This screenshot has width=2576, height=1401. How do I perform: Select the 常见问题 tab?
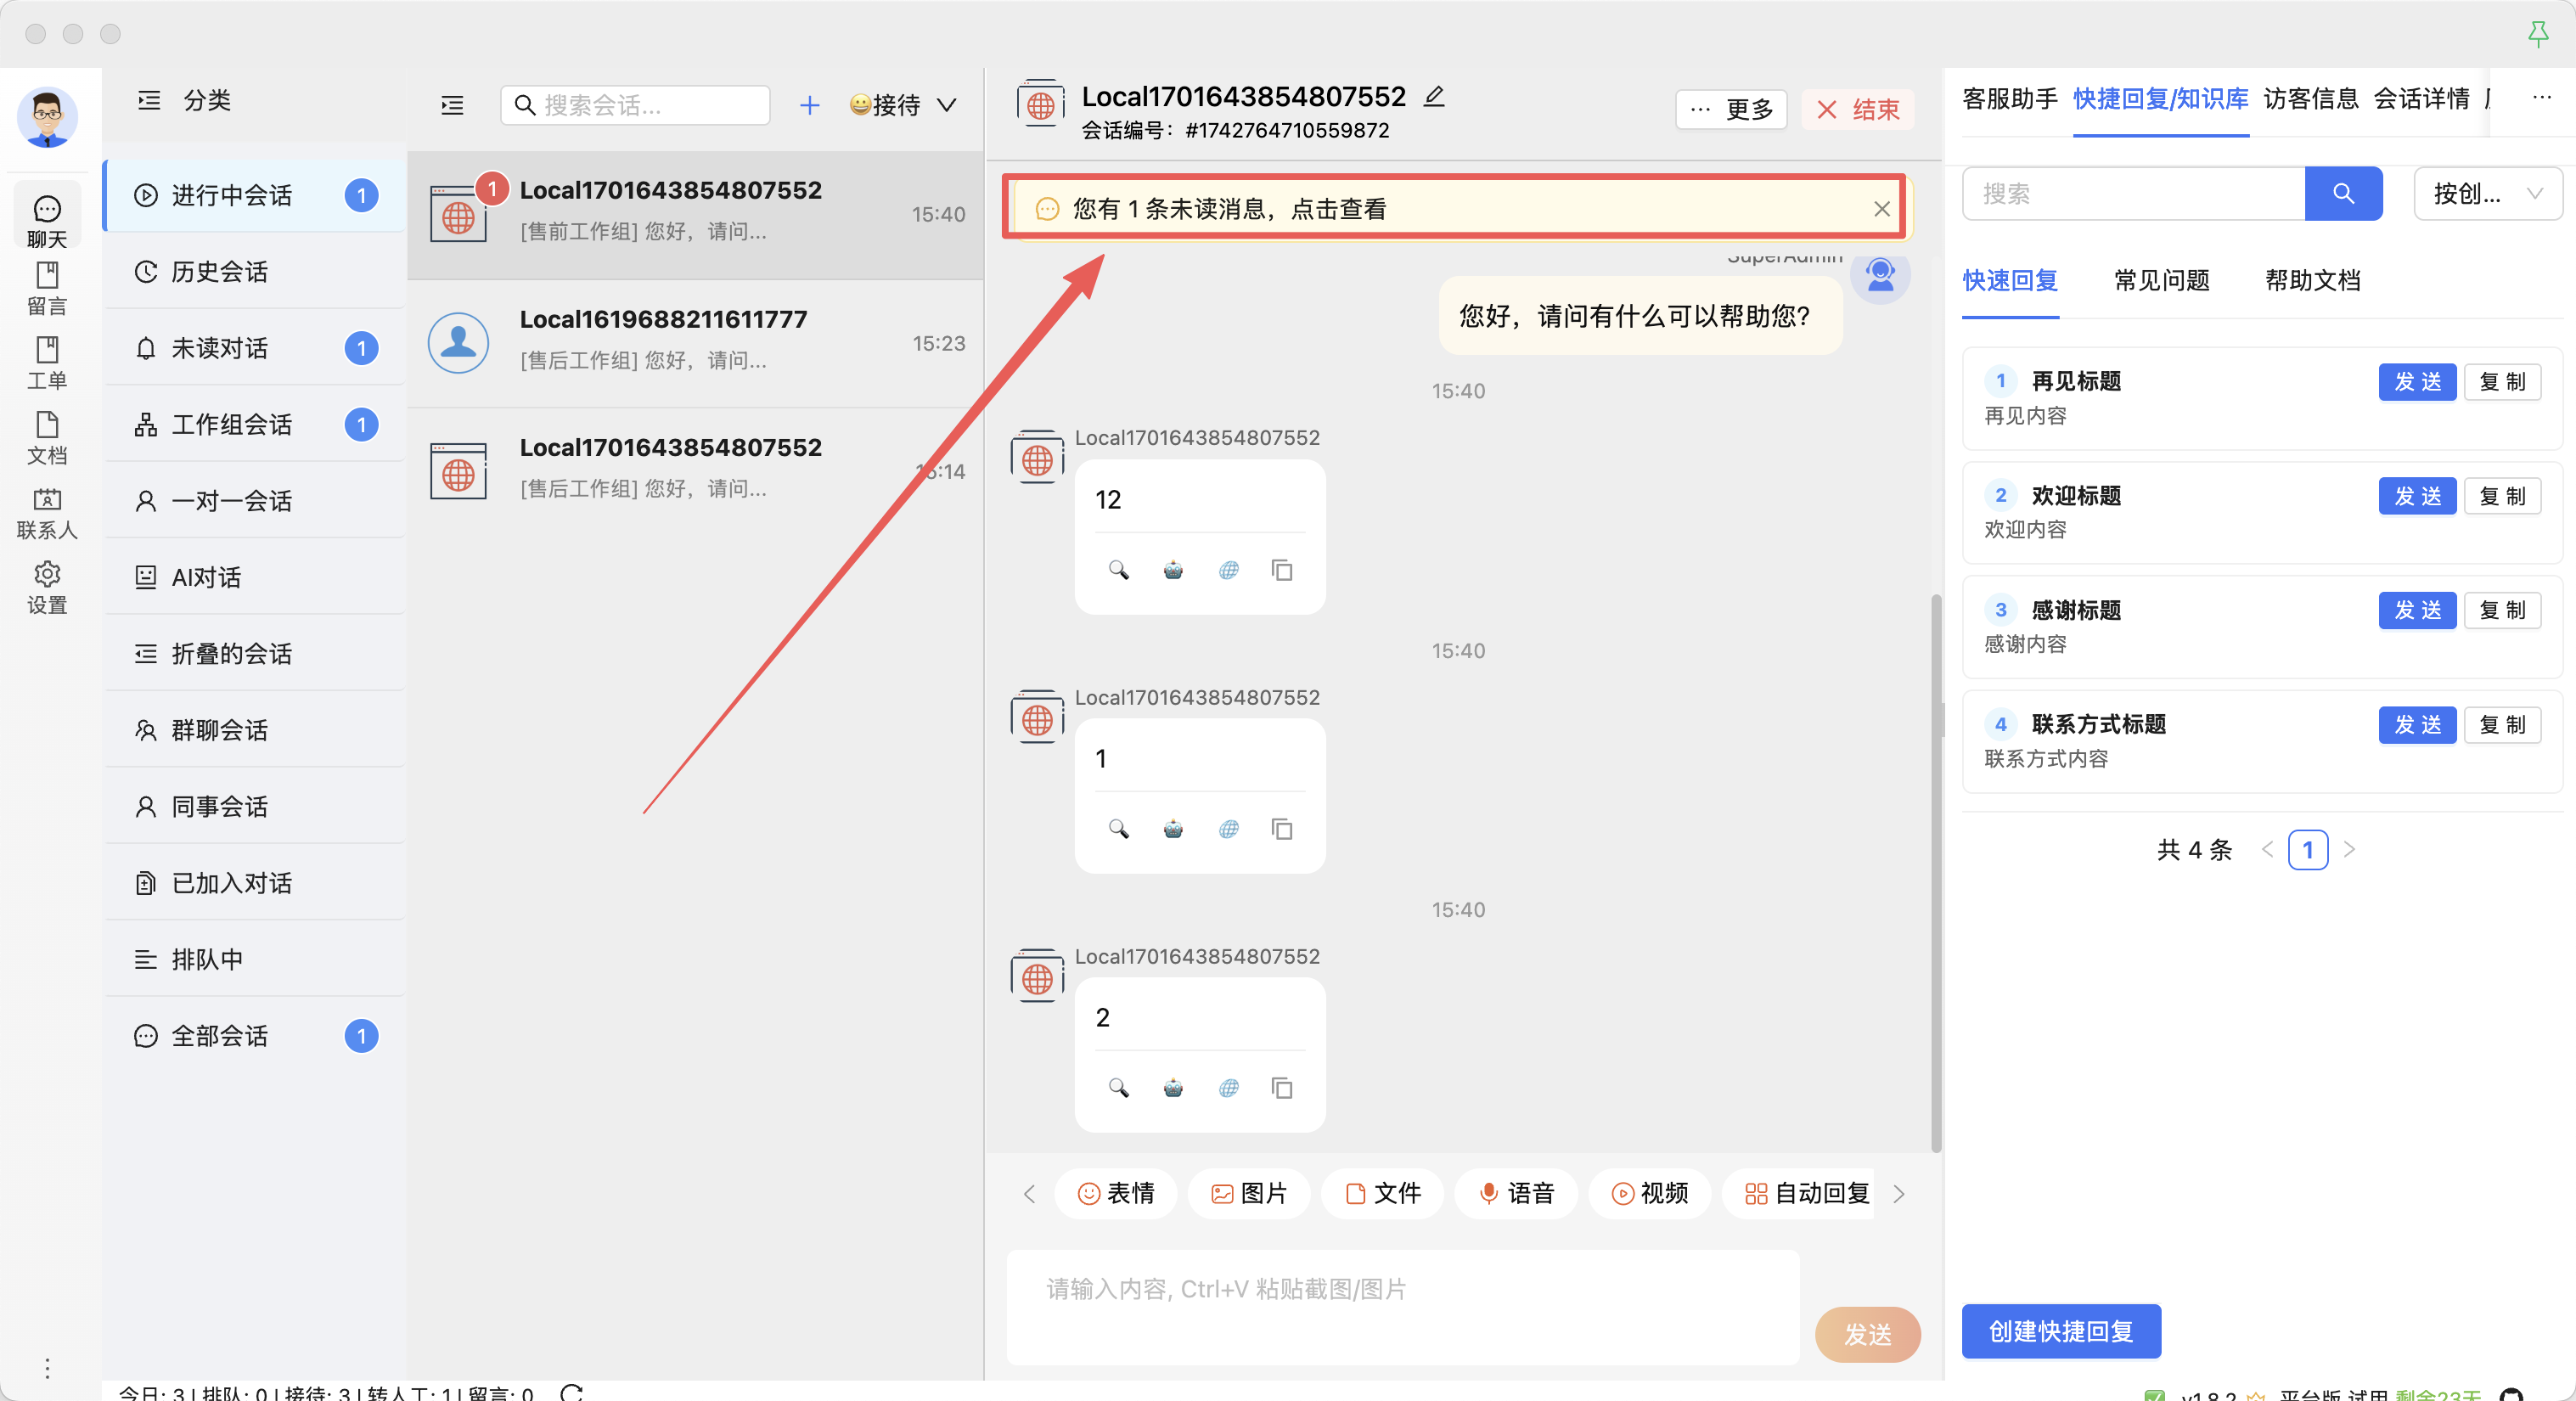(2161, 280)
